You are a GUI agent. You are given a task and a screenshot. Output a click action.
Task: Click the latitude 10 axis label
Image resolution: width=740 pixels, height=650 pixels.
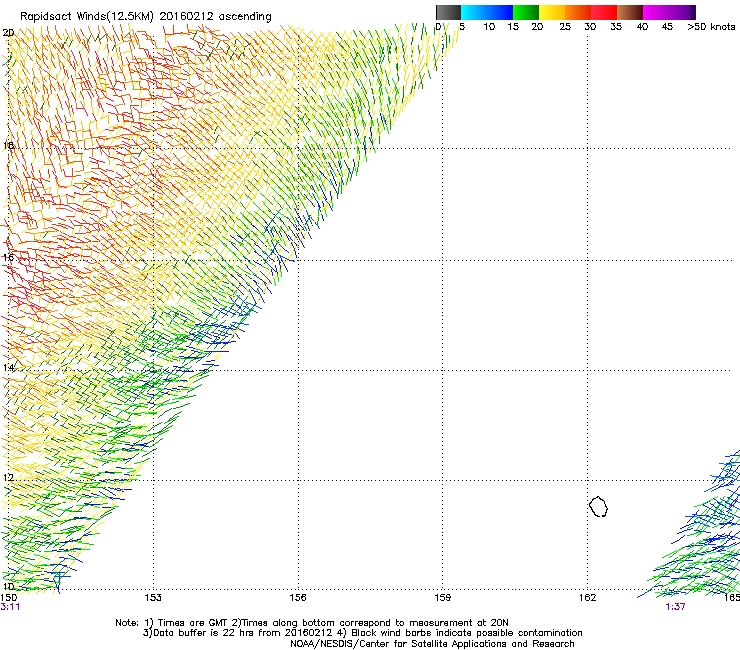tap(8, 586)
